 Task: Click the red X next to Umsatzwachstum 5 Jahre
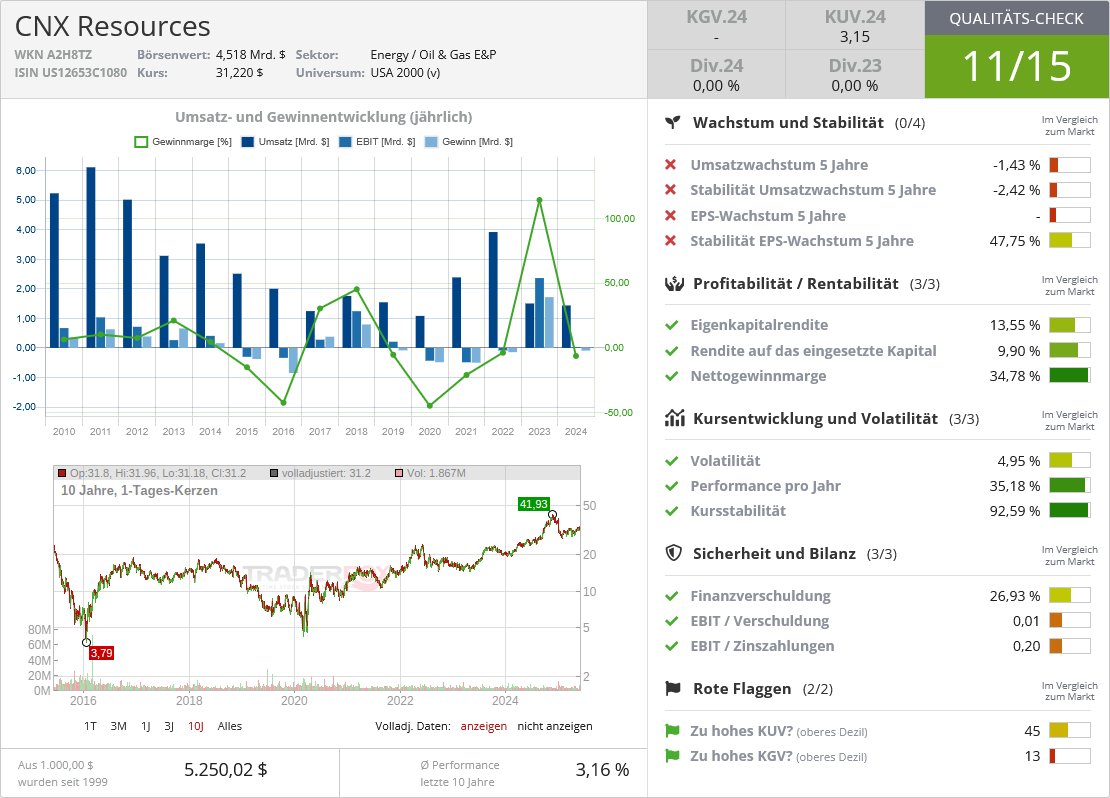pyautogui.click(x=671, y=165)
